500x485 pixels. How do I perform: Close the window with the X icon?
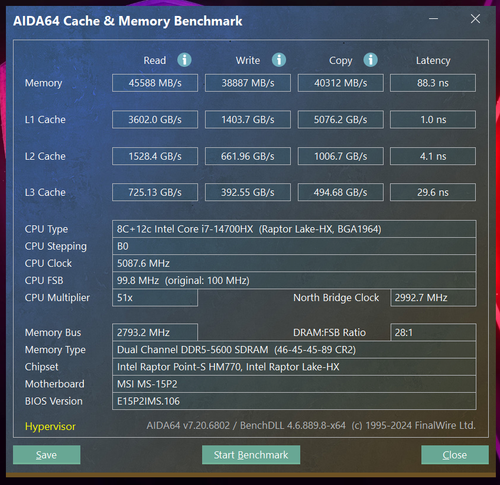click(x=475, y=19)
